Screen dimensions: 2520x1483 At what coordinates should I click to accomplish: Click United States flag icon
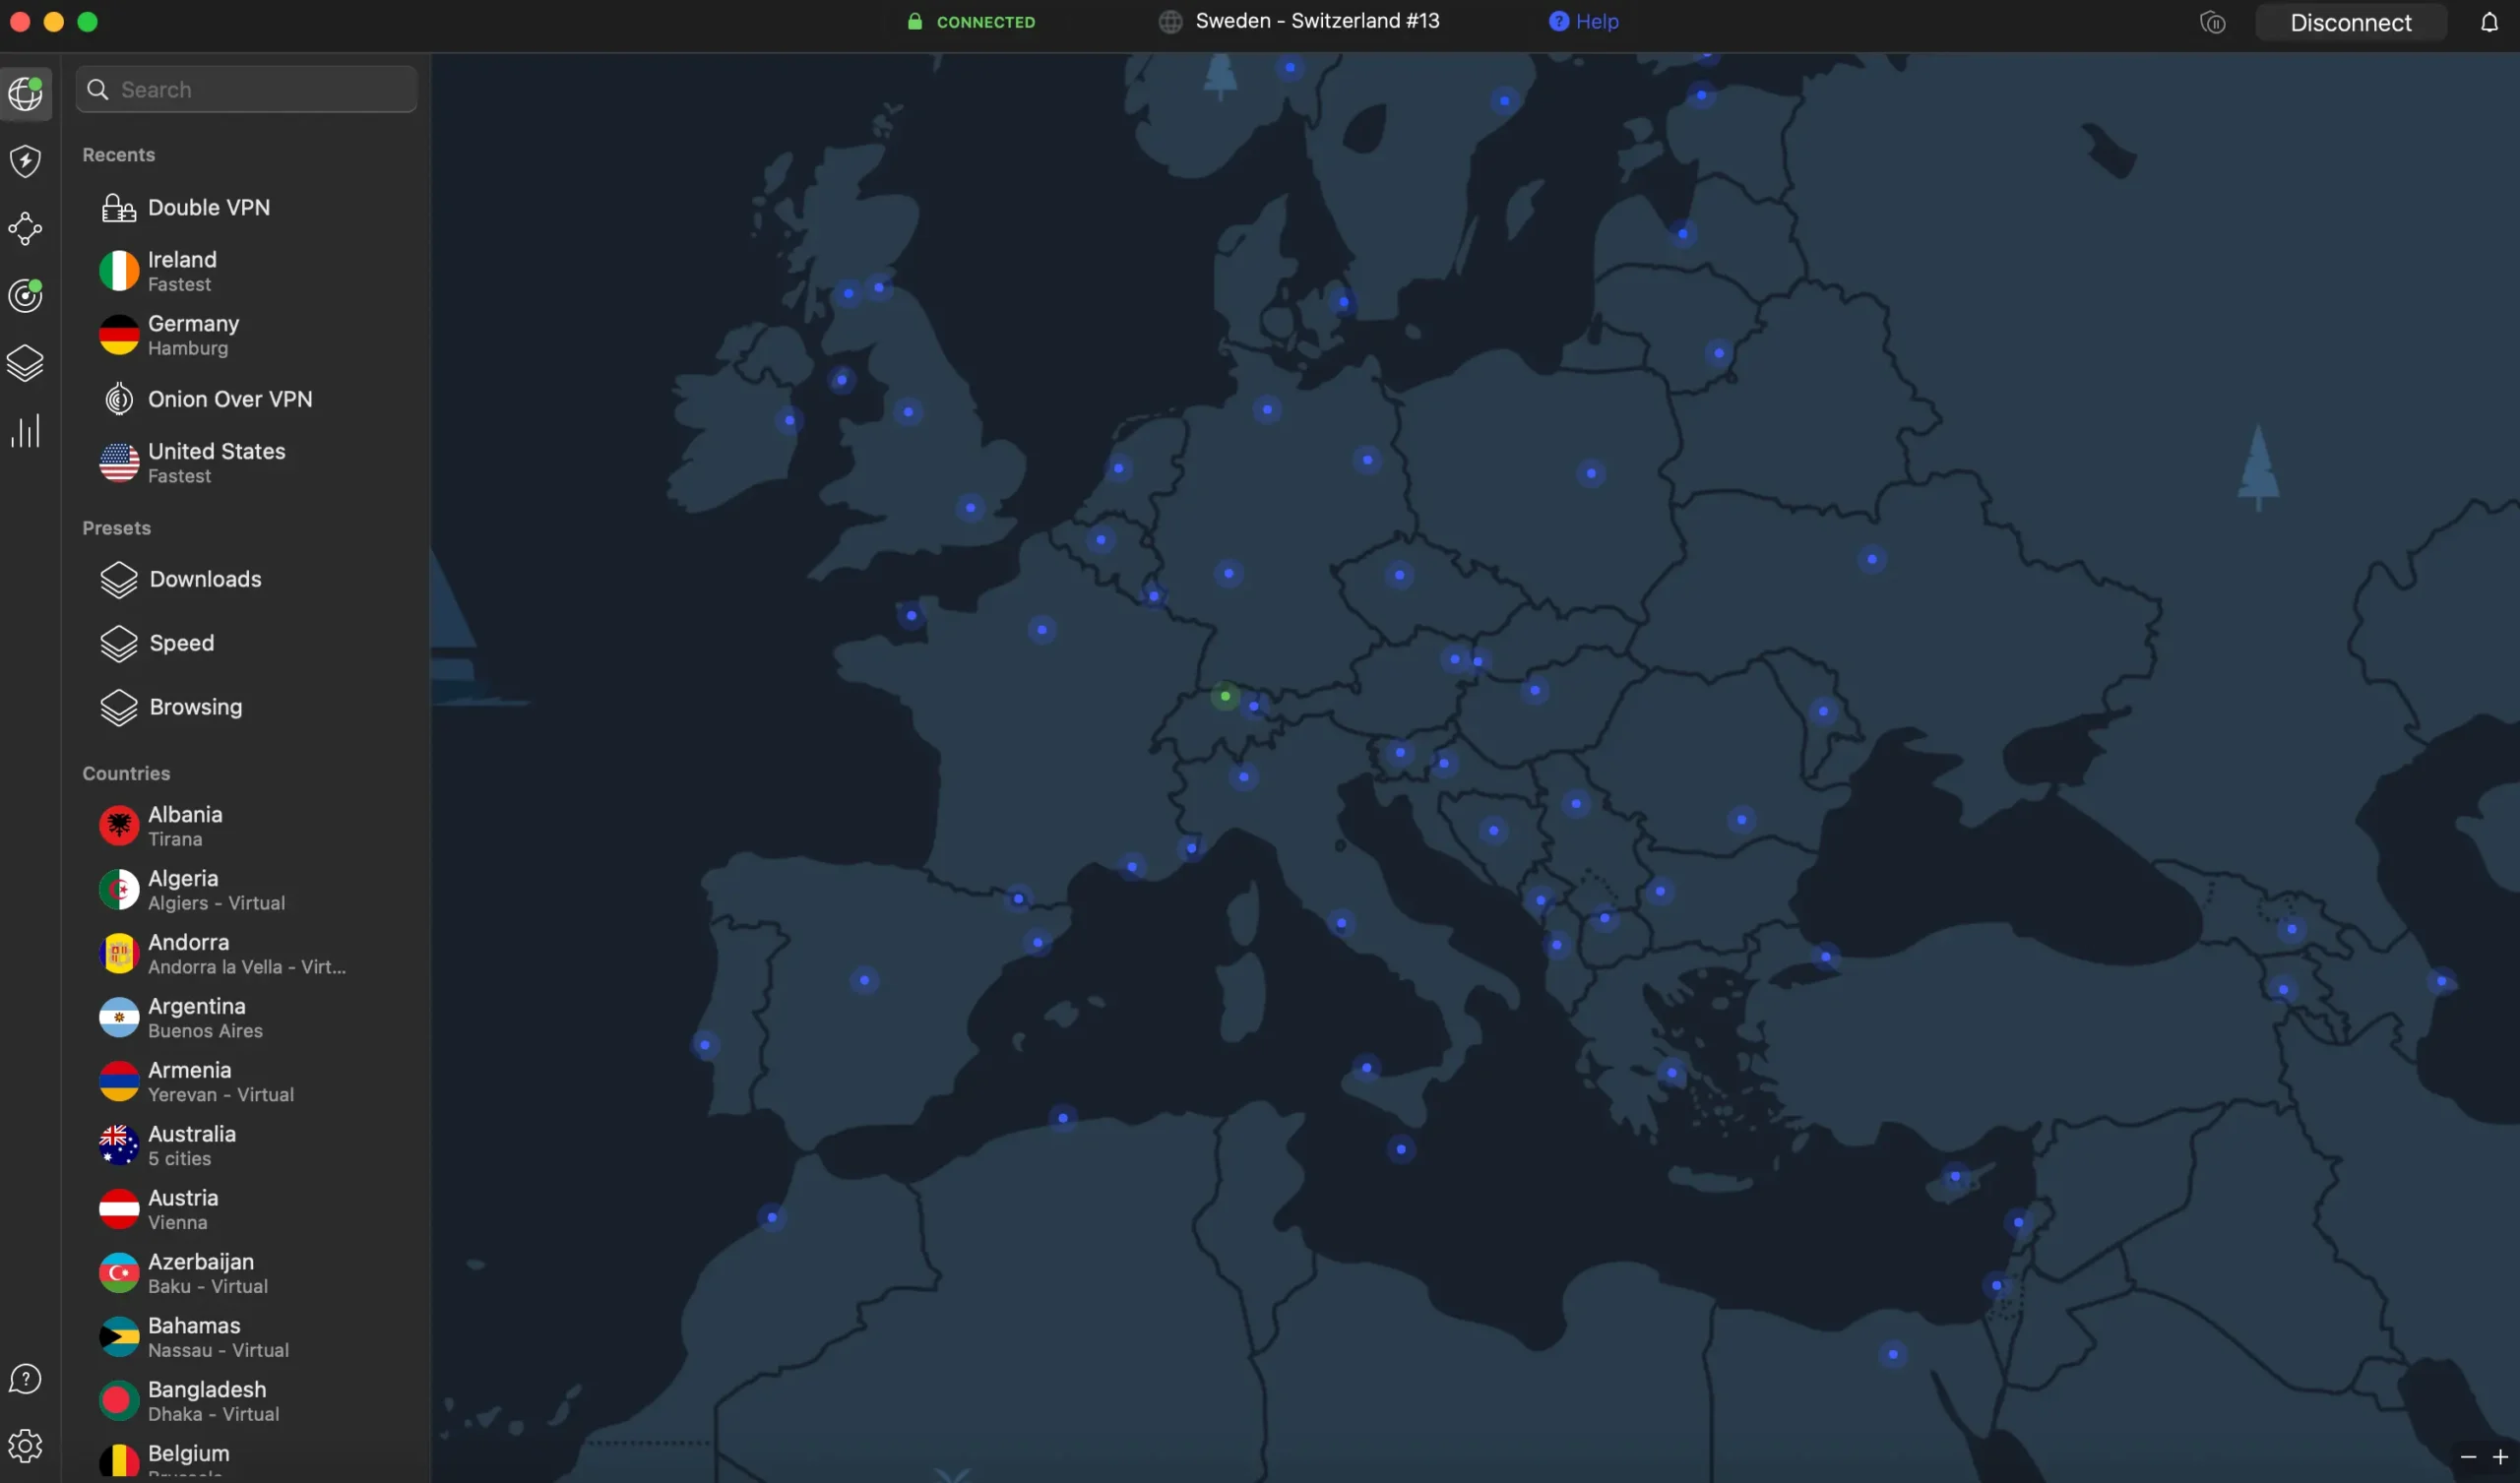(x=119, y=463)
